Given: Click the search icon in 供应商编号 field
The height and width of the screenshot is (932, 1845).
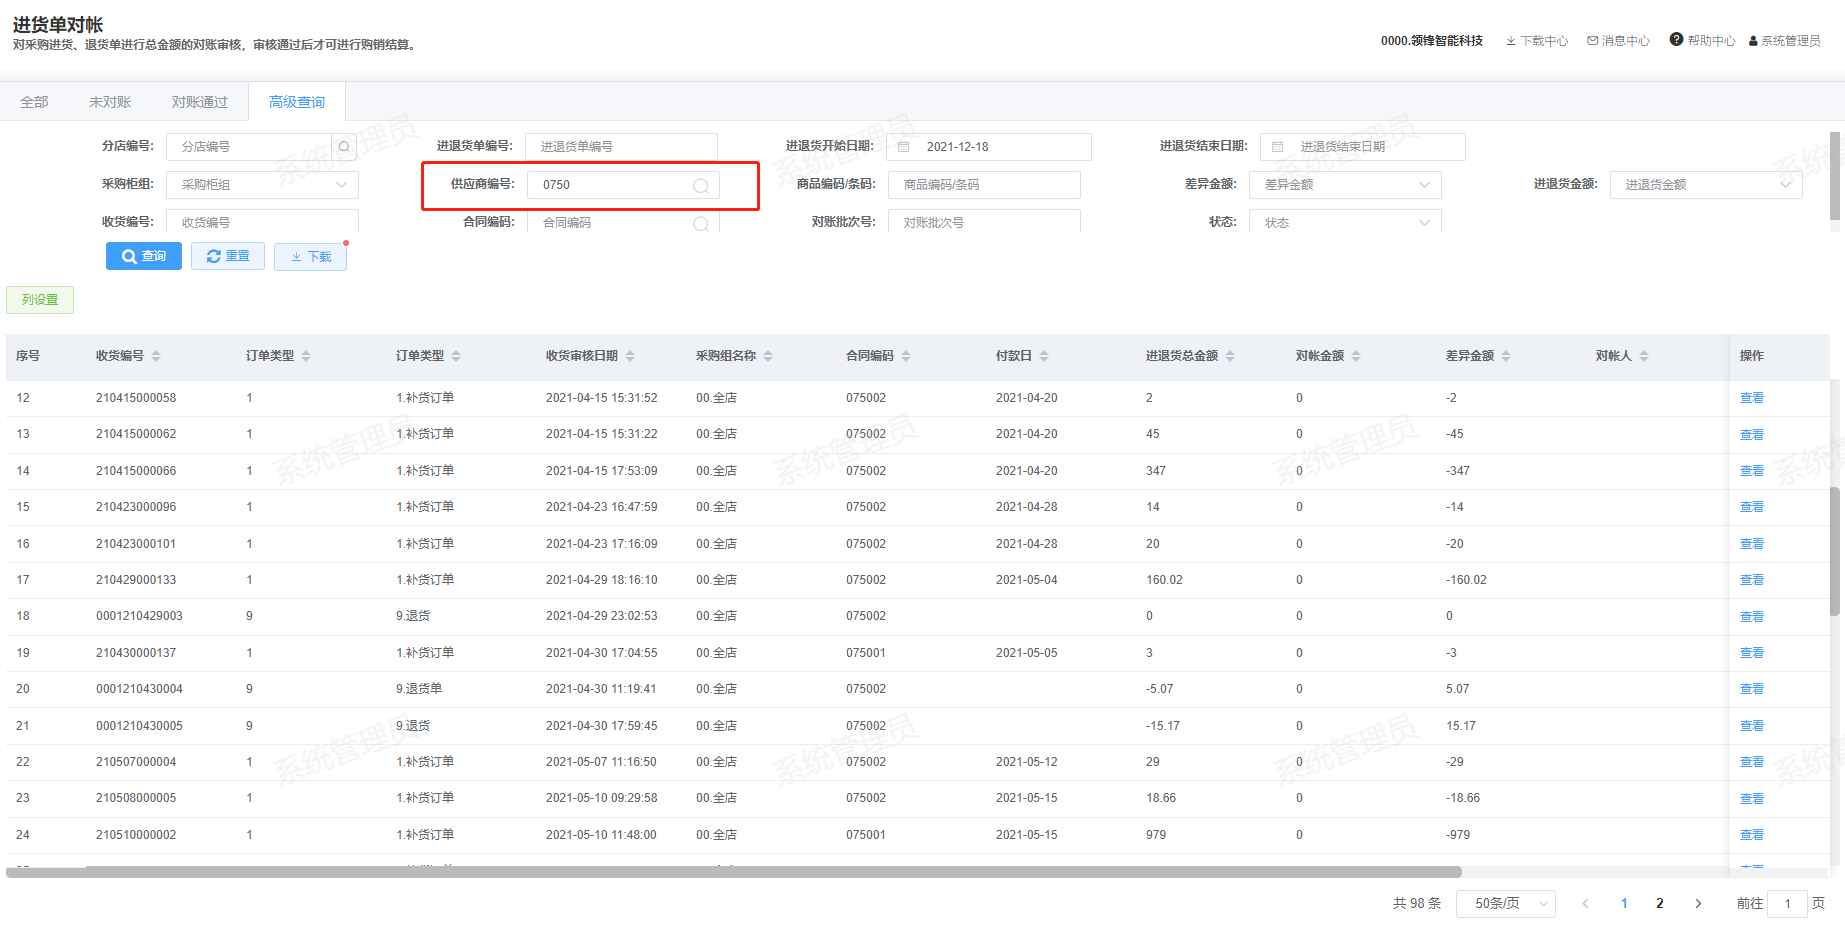Looking at the screenshot, I should [701, 186].
